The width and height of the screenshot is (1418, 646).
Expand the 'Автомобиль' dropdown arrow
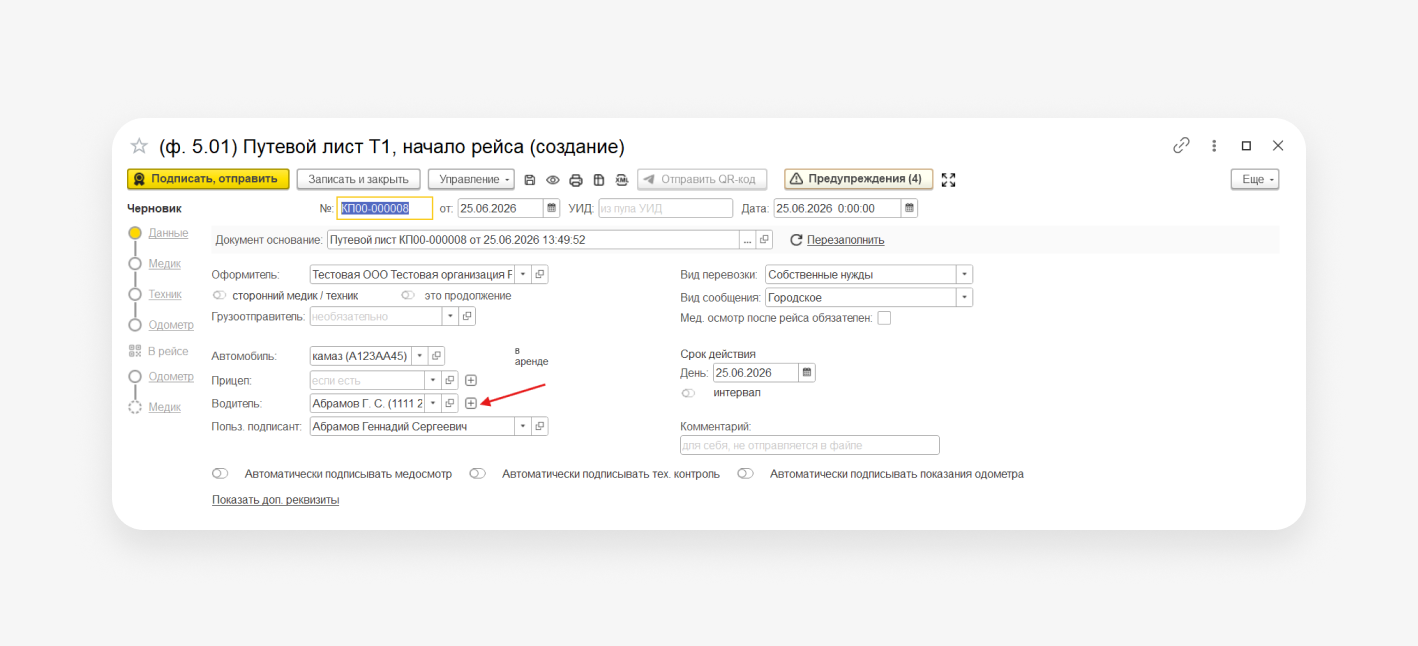(419, 356)
